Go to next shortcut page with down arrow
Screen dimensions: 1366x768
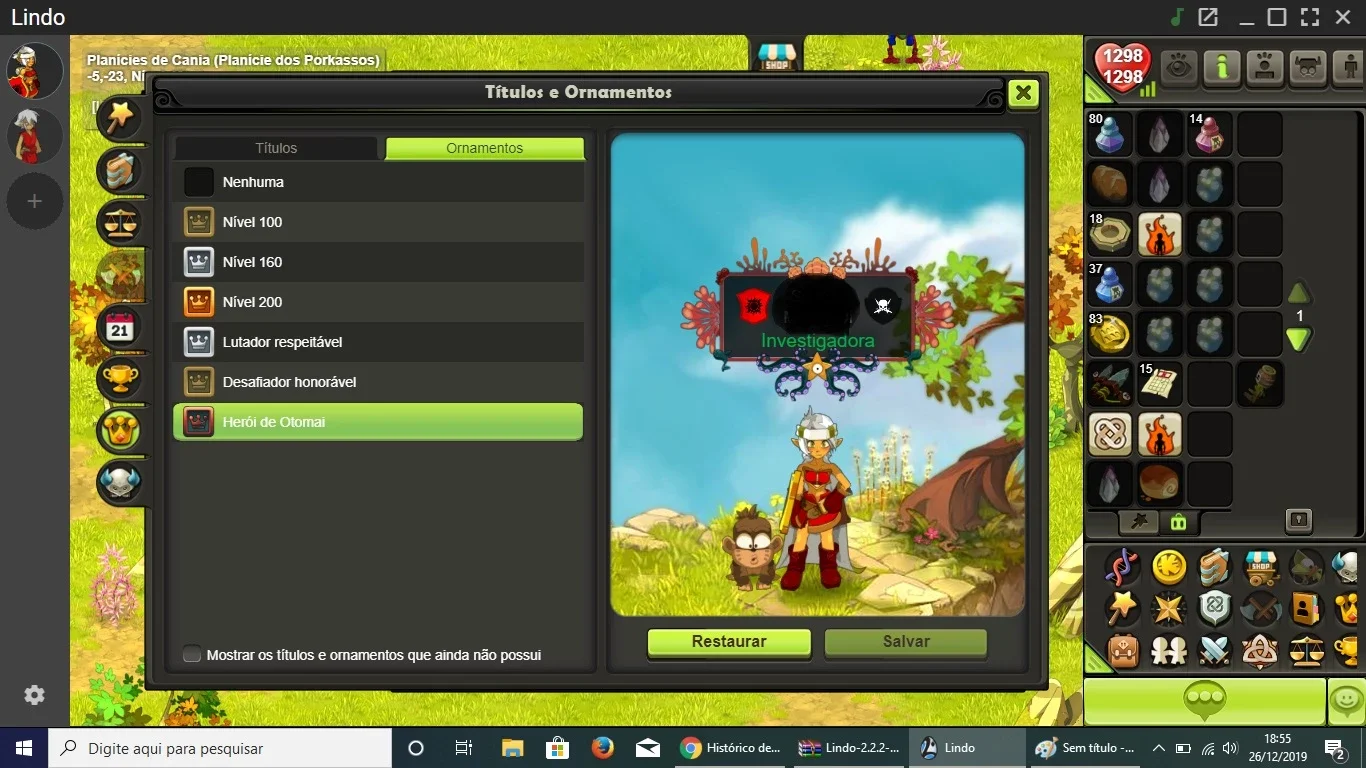pyautogui.click(x=1298, y=340)
